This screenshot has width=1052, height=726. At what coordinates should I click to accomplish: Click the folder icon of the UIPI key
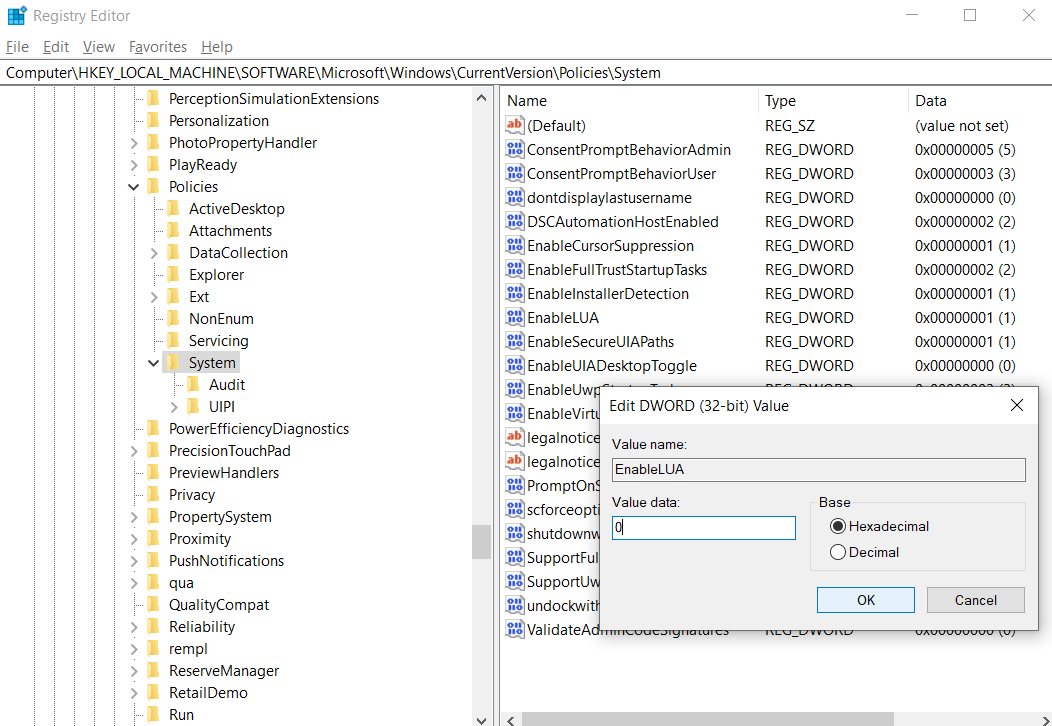194,407
